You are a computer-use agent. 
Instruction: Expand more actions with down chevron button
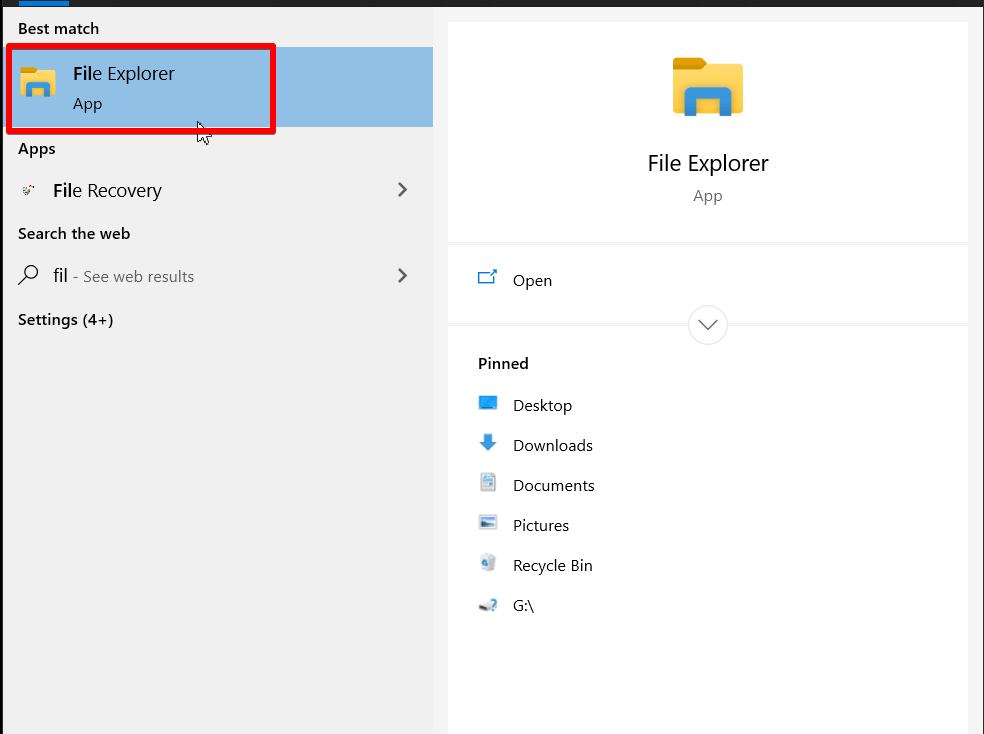coord(708,325)
